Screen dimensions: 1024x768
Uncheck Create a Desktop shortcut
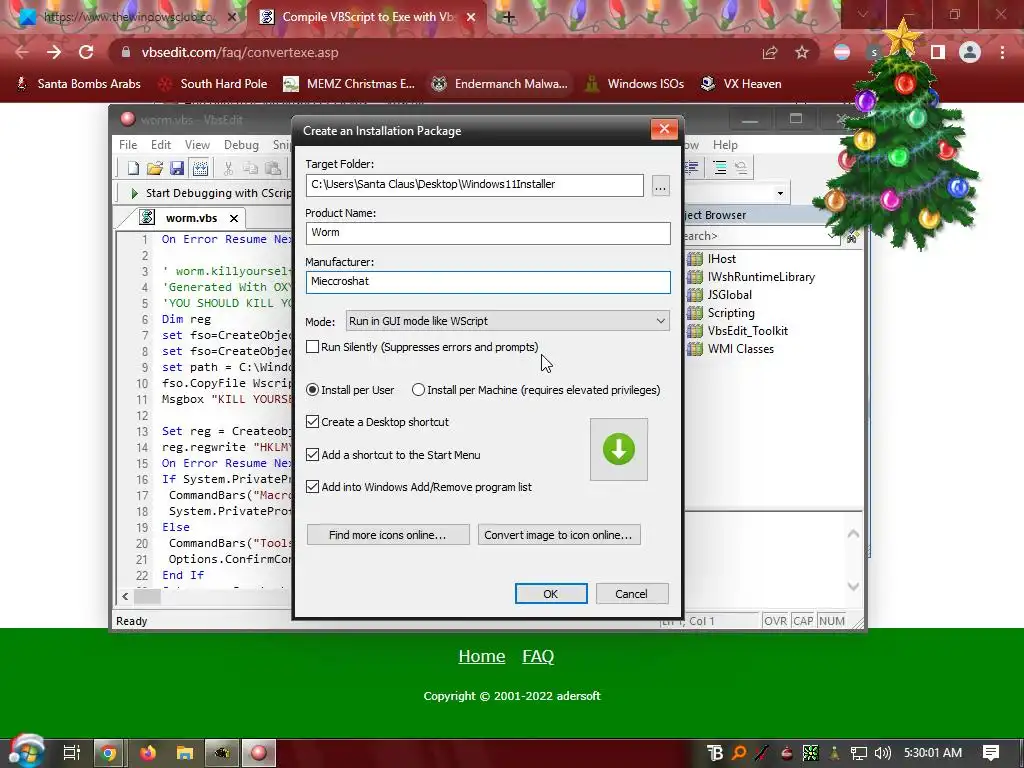(312, 422)
